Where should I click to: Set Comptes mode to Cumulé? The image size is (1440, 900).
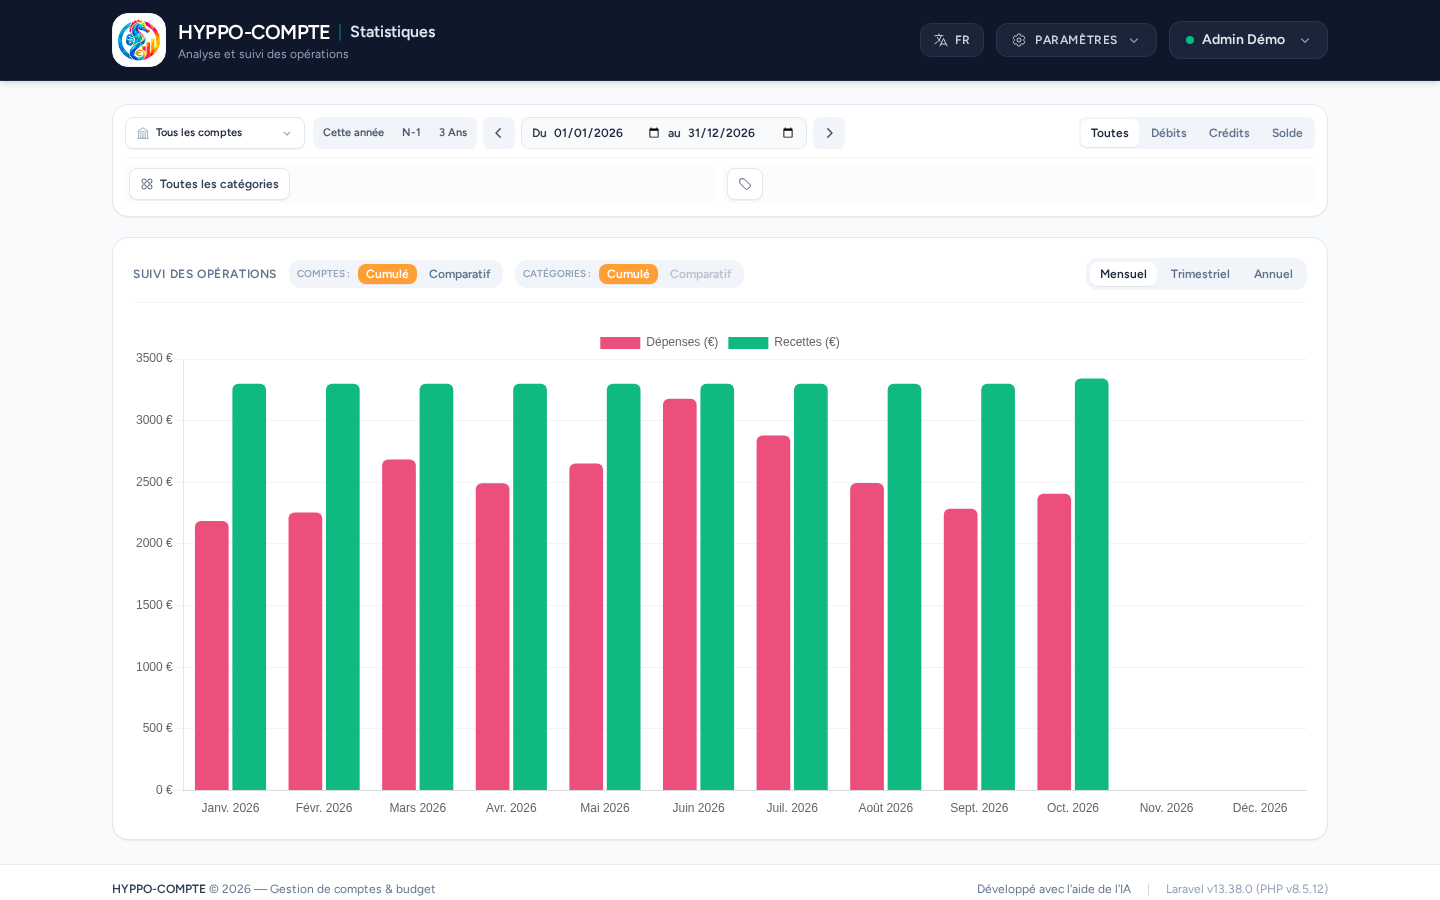(x=387, y=274)
